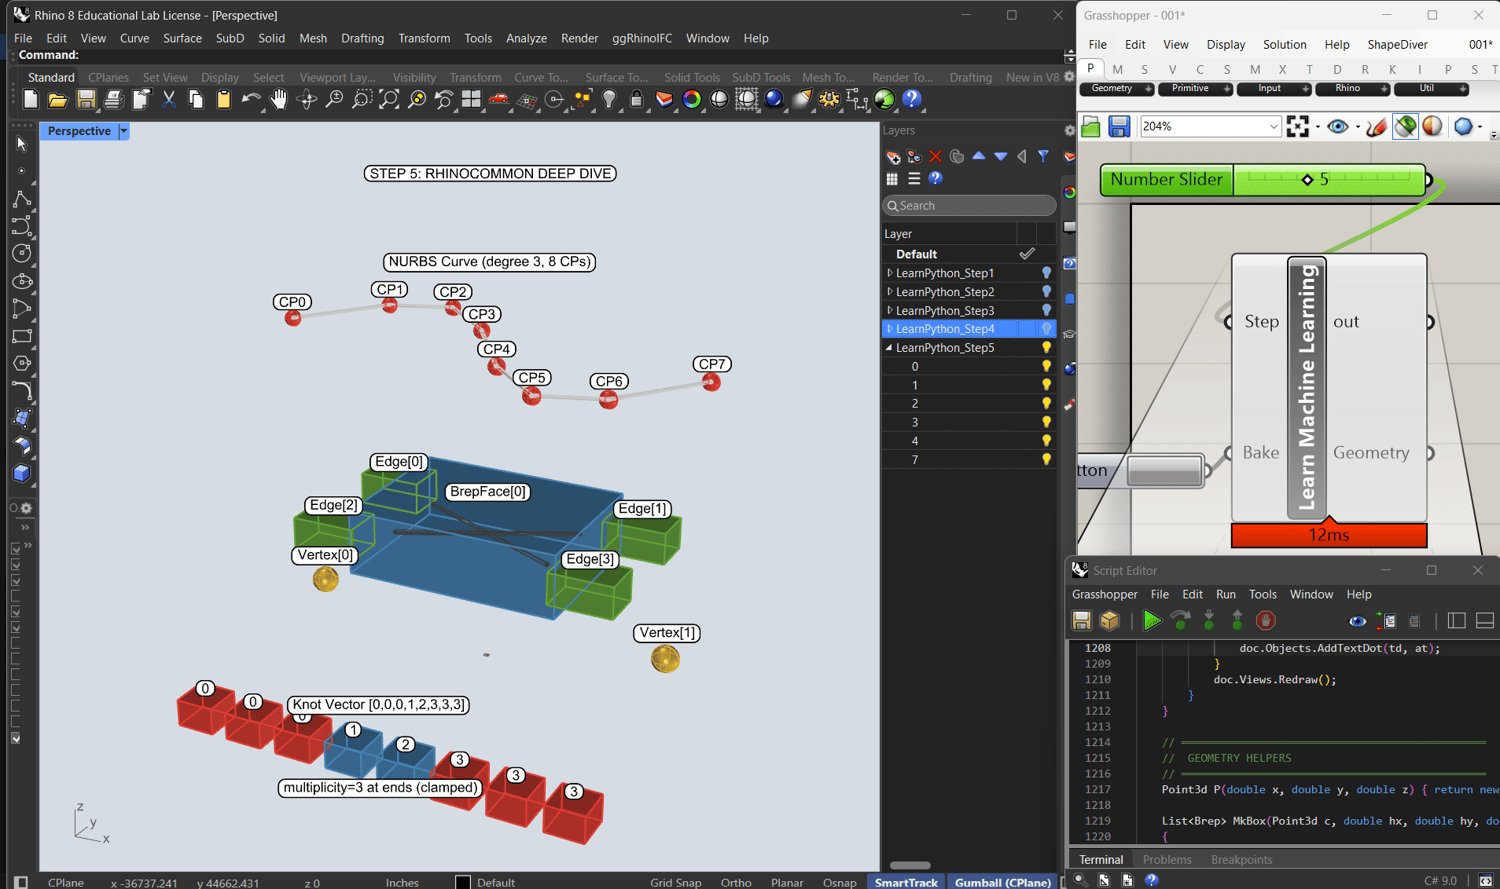Toggle visibility bulb of LearnPython_Step1 layer
This screenshot has width=1500, height=889.
[1046, 273]
